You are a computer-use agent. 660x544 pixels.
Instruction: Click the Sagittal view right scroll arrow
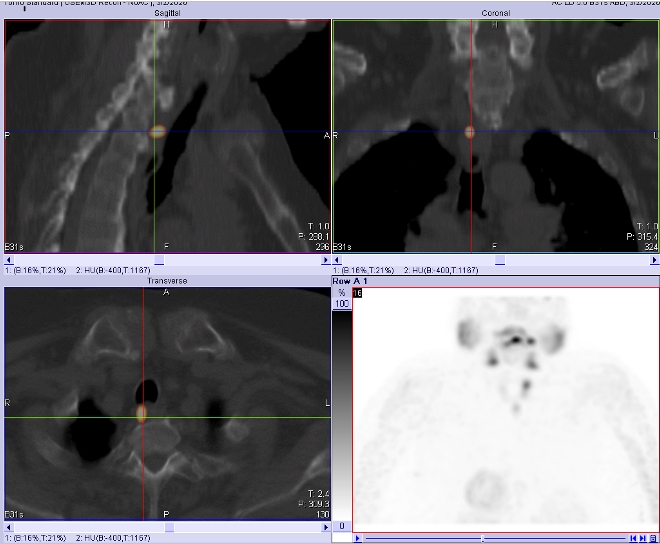coord(325,260)
